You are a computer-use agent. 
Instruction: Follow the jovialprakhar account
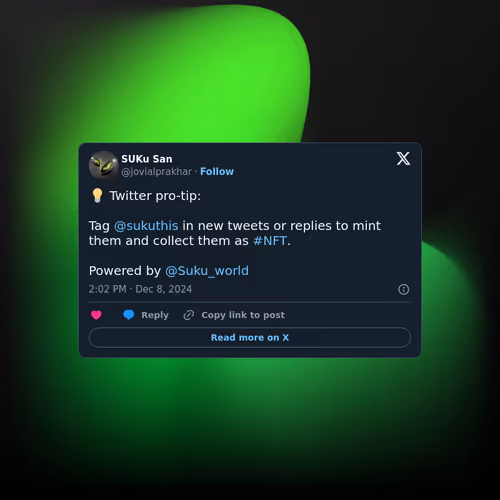click(217, 172)
